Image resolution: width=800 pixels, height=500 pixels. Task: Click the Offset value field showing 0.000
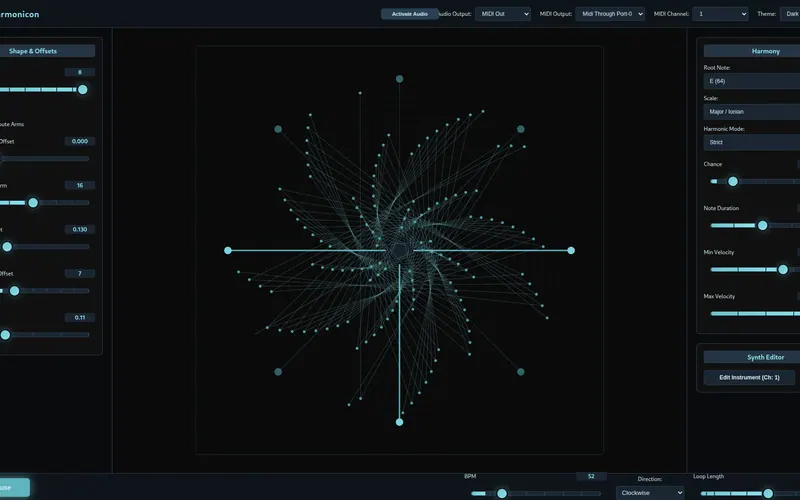80,141
